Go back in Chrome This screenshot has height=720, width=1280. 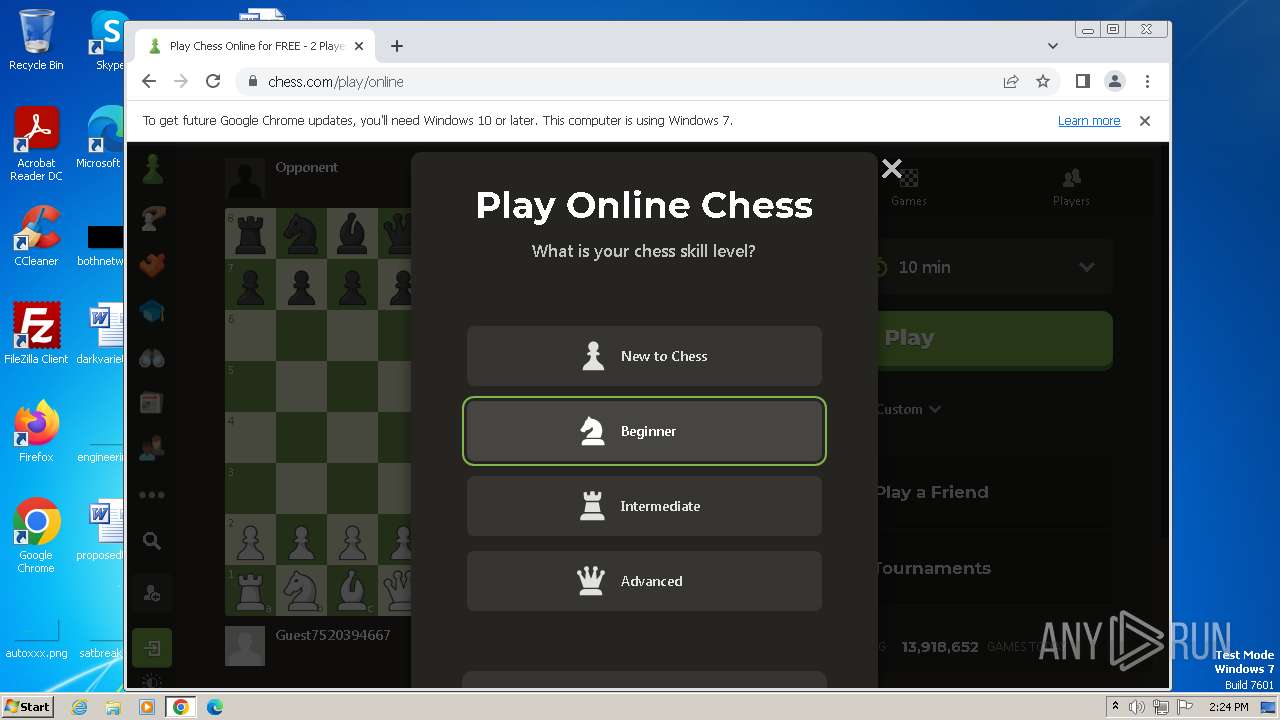[149, 81]
